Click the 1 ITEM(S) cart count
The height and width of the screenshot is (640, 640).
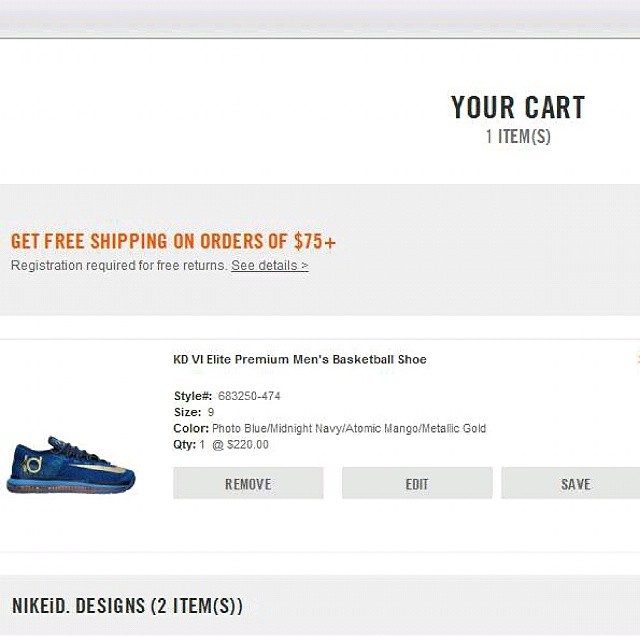click(517, 137)
